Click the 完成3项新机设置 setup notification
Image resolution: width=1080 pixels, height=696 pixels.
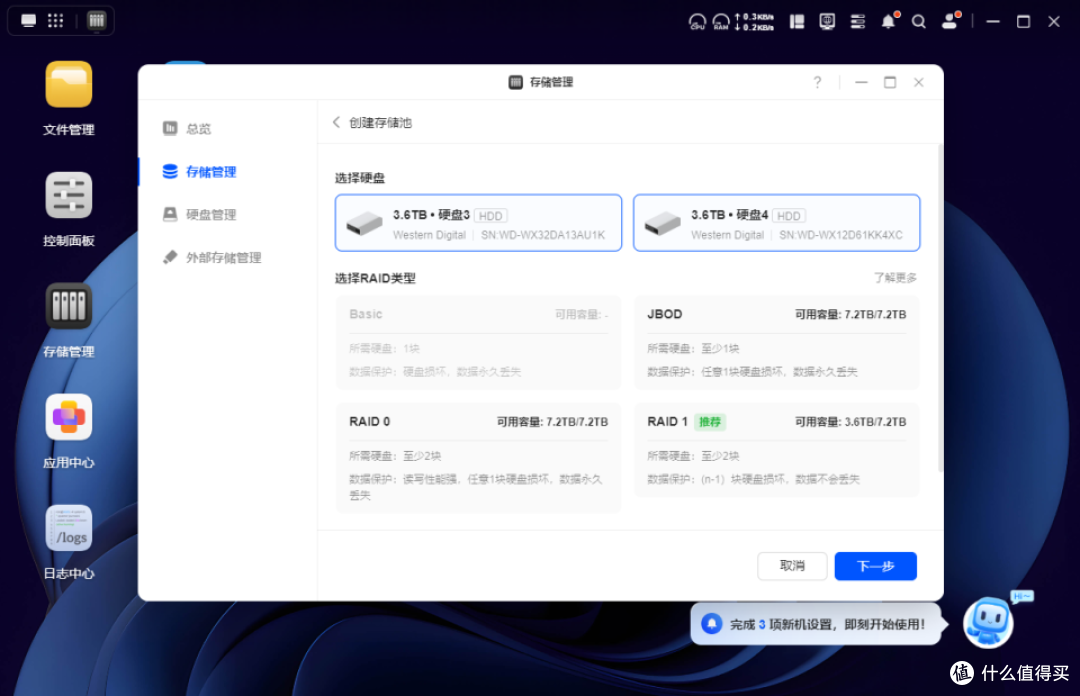coord(816,624)
